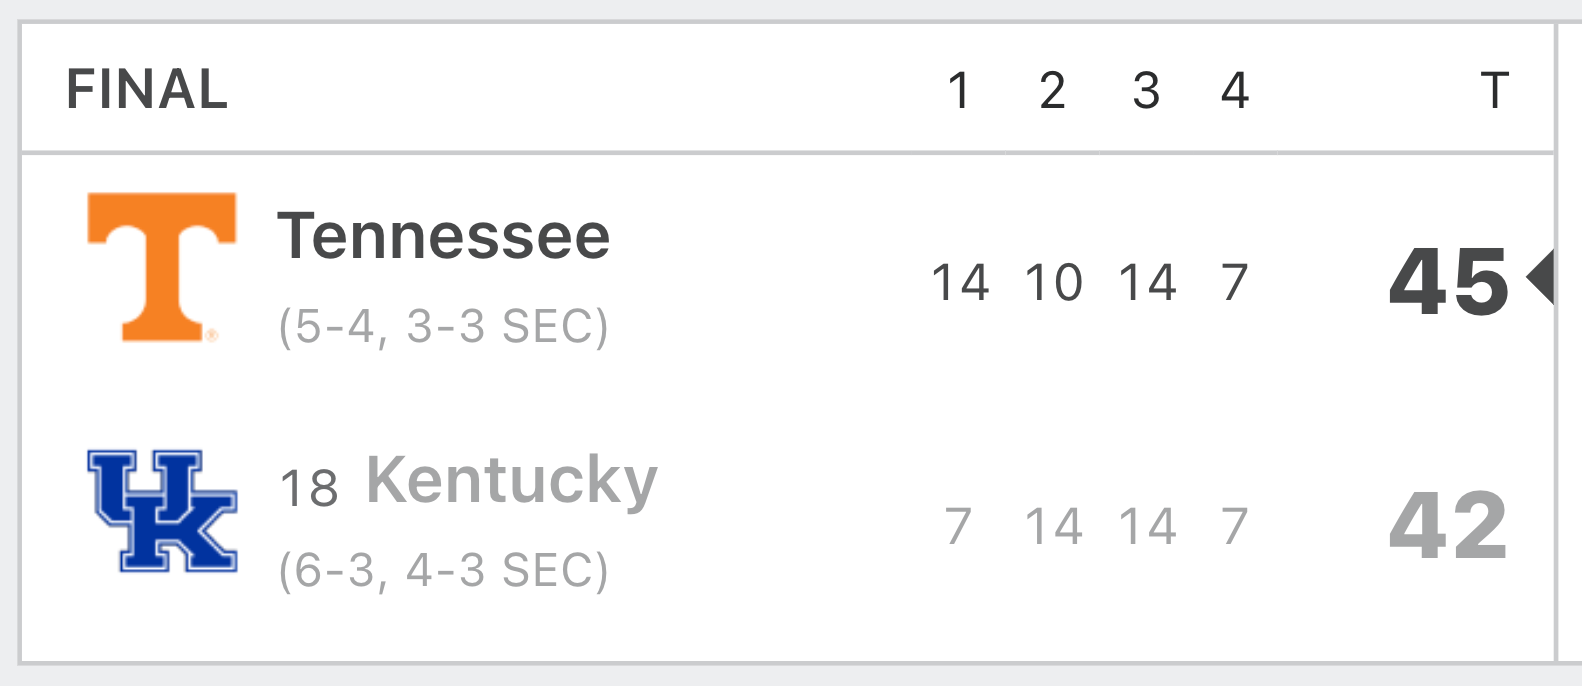Click Kentucky's first quarter score 7

pyautogui.click(x=958, y=526)
